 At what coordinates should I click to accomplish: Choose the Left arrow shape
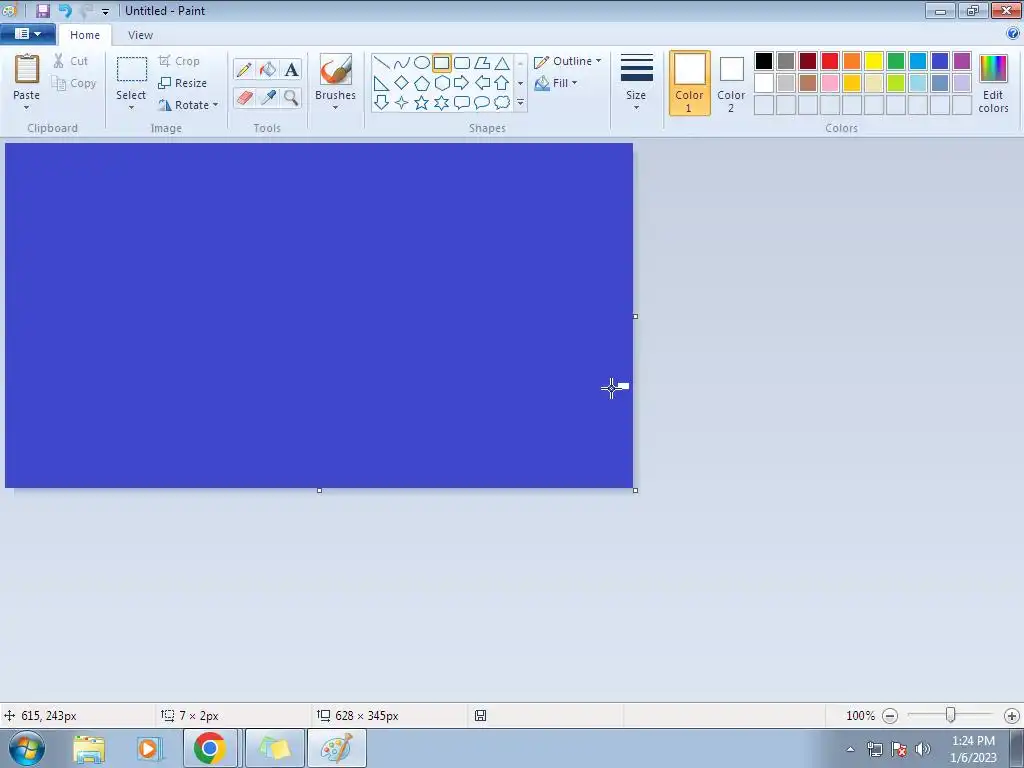(482, 83)
